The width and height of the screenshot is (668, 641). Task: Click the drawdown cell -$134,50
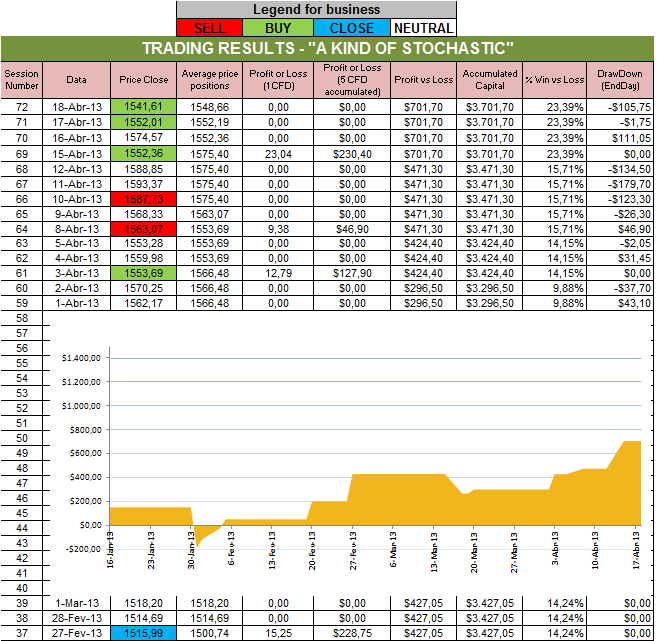(x=620, y=169)
